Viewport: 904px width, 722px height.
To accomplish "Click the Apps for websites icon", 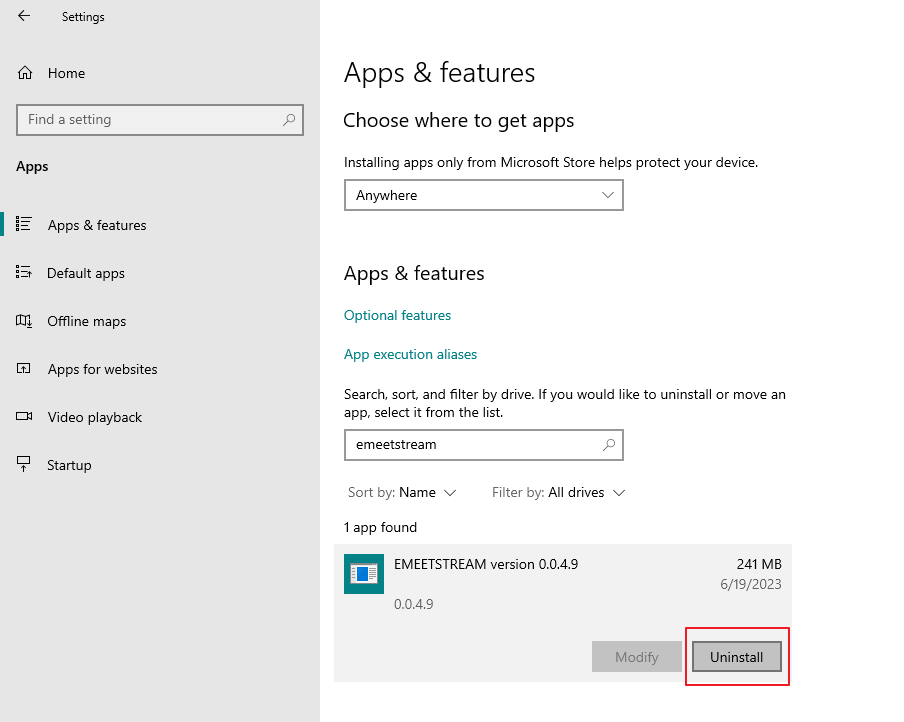I will 25,369.
